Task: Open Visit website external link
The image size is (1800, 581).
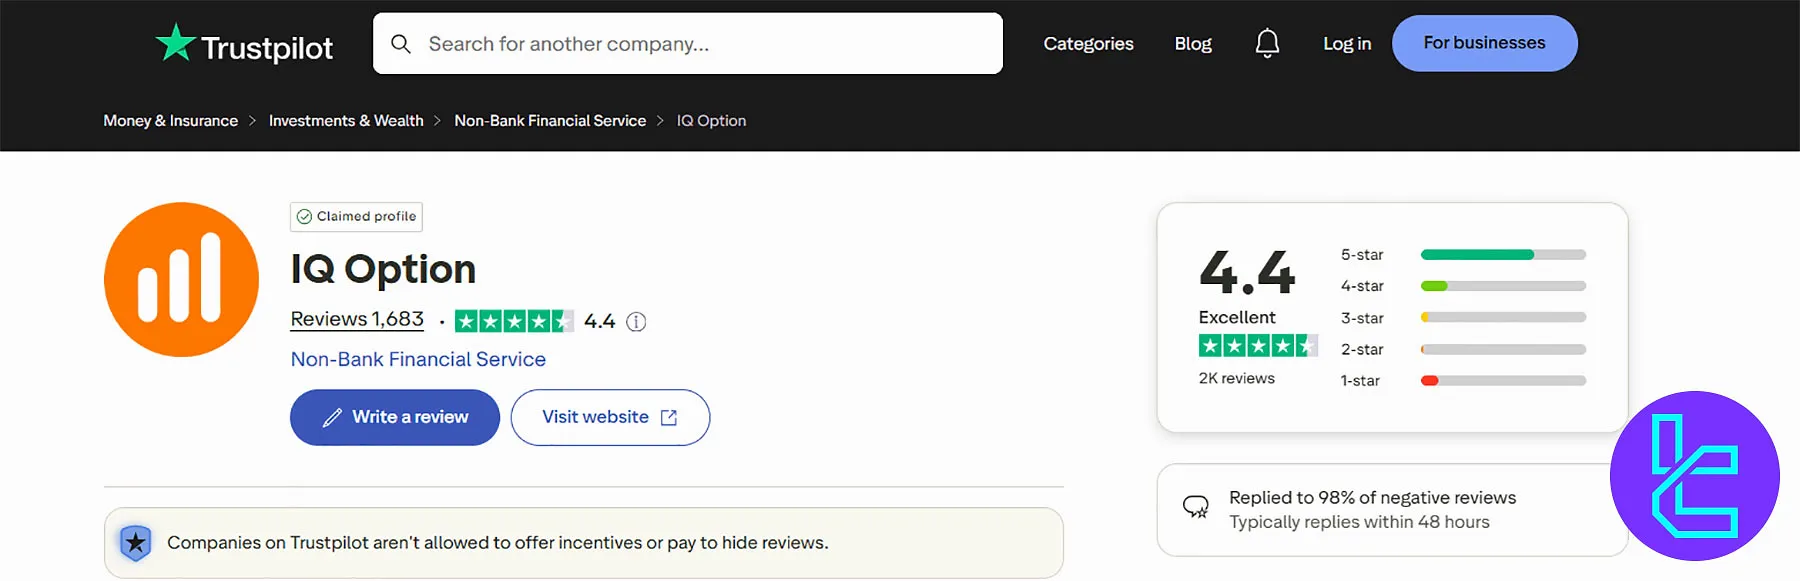Action: (x=610, y=417)
